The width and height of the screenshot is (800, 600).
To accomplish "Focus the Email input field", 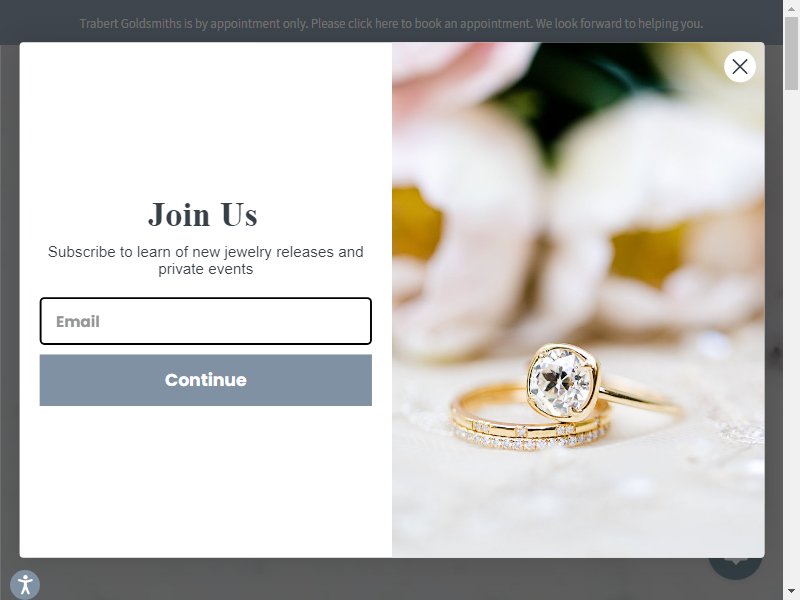I will tap(206, 321).
